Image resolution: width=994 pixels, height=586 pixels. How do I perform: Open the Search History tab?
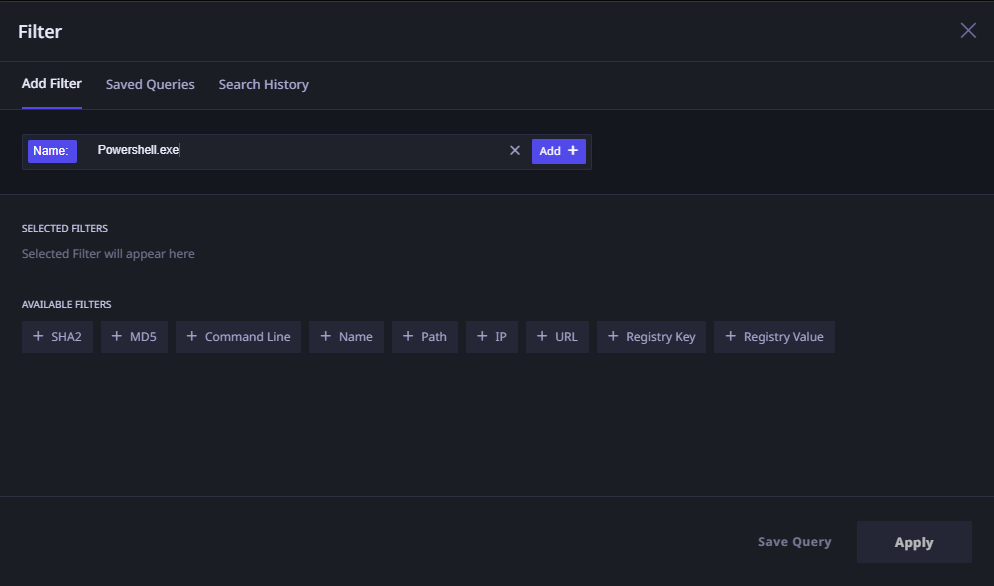click(263, 85)
